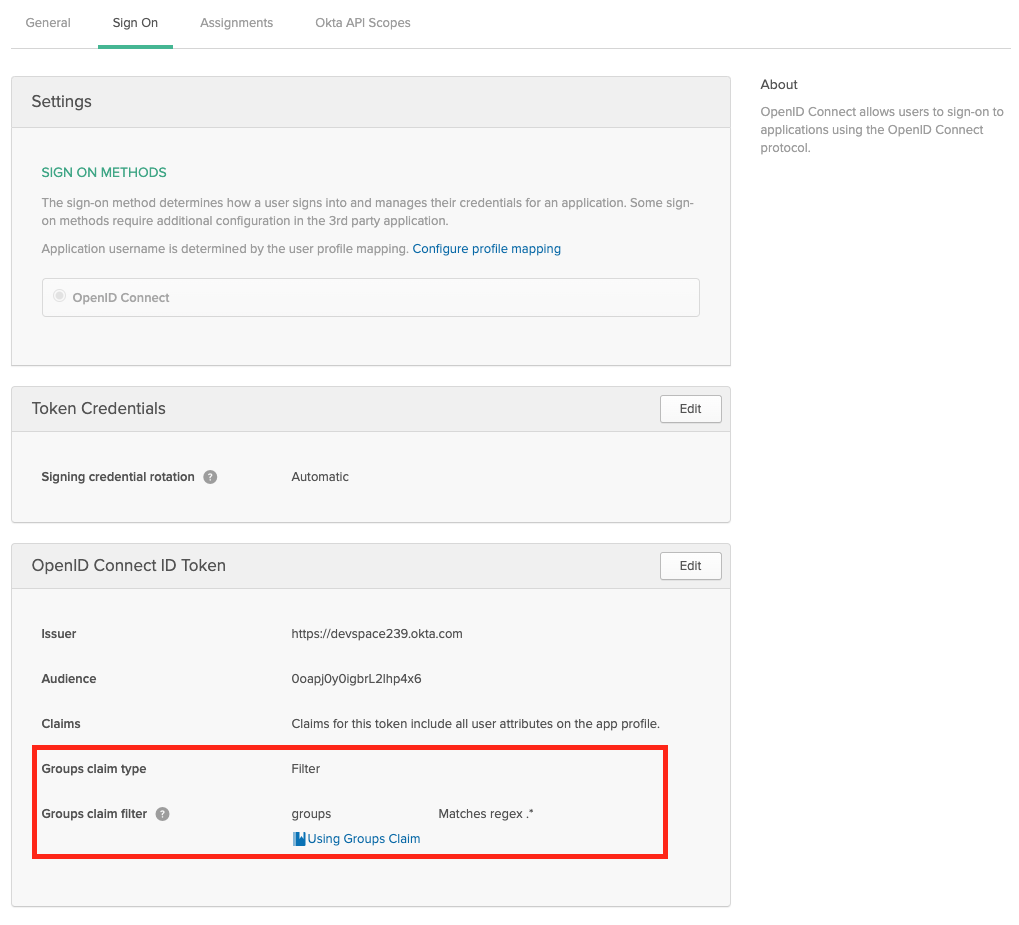
Task: Open the Okta API Scopes tab
Action: point(363,23)
